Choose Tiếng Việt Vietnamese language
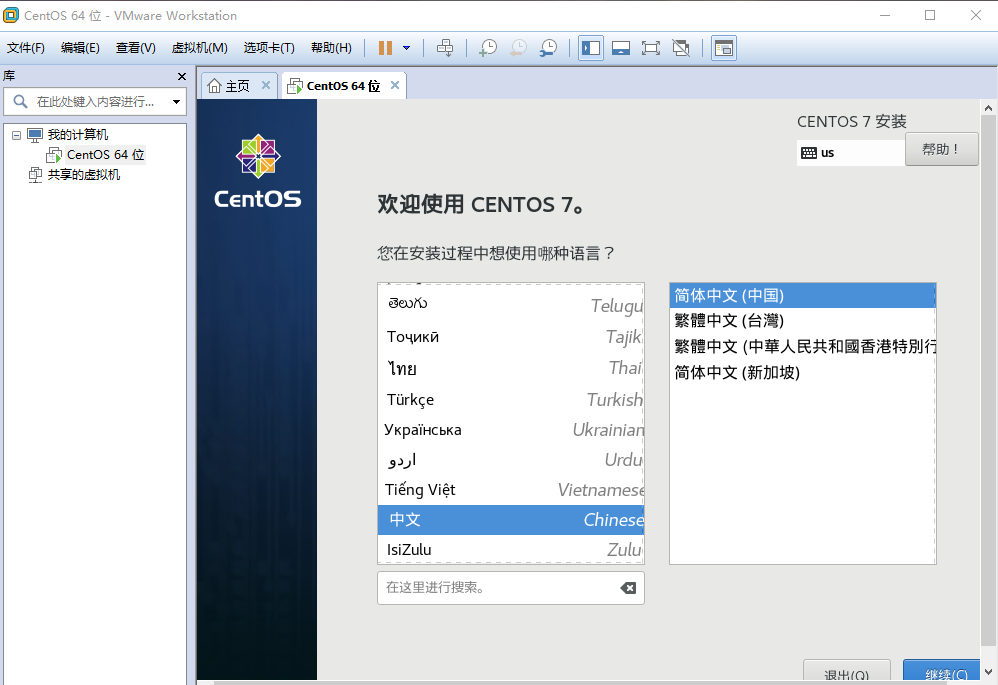Screen dimensions: 998x685 (x=510, y=490)
